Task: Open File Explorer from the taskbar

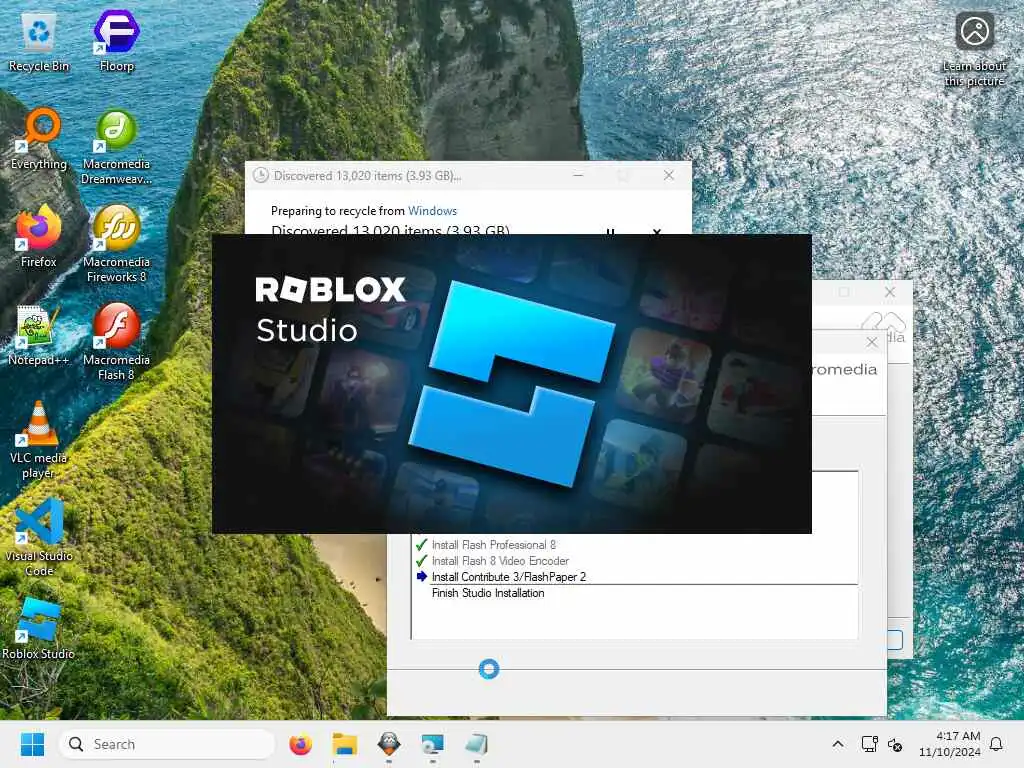Action: (x=345, y=744)
